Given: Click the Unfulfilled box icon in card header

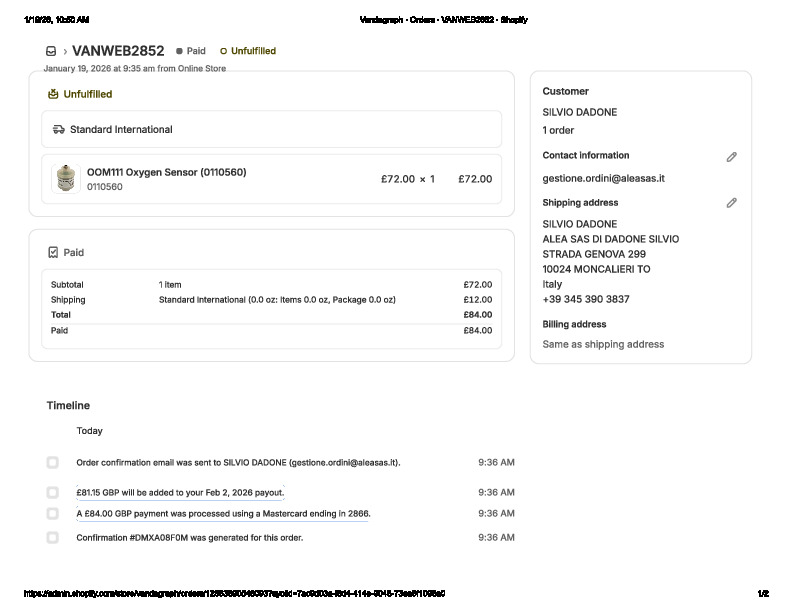Looking at the screenshot, I should point(53,94).
